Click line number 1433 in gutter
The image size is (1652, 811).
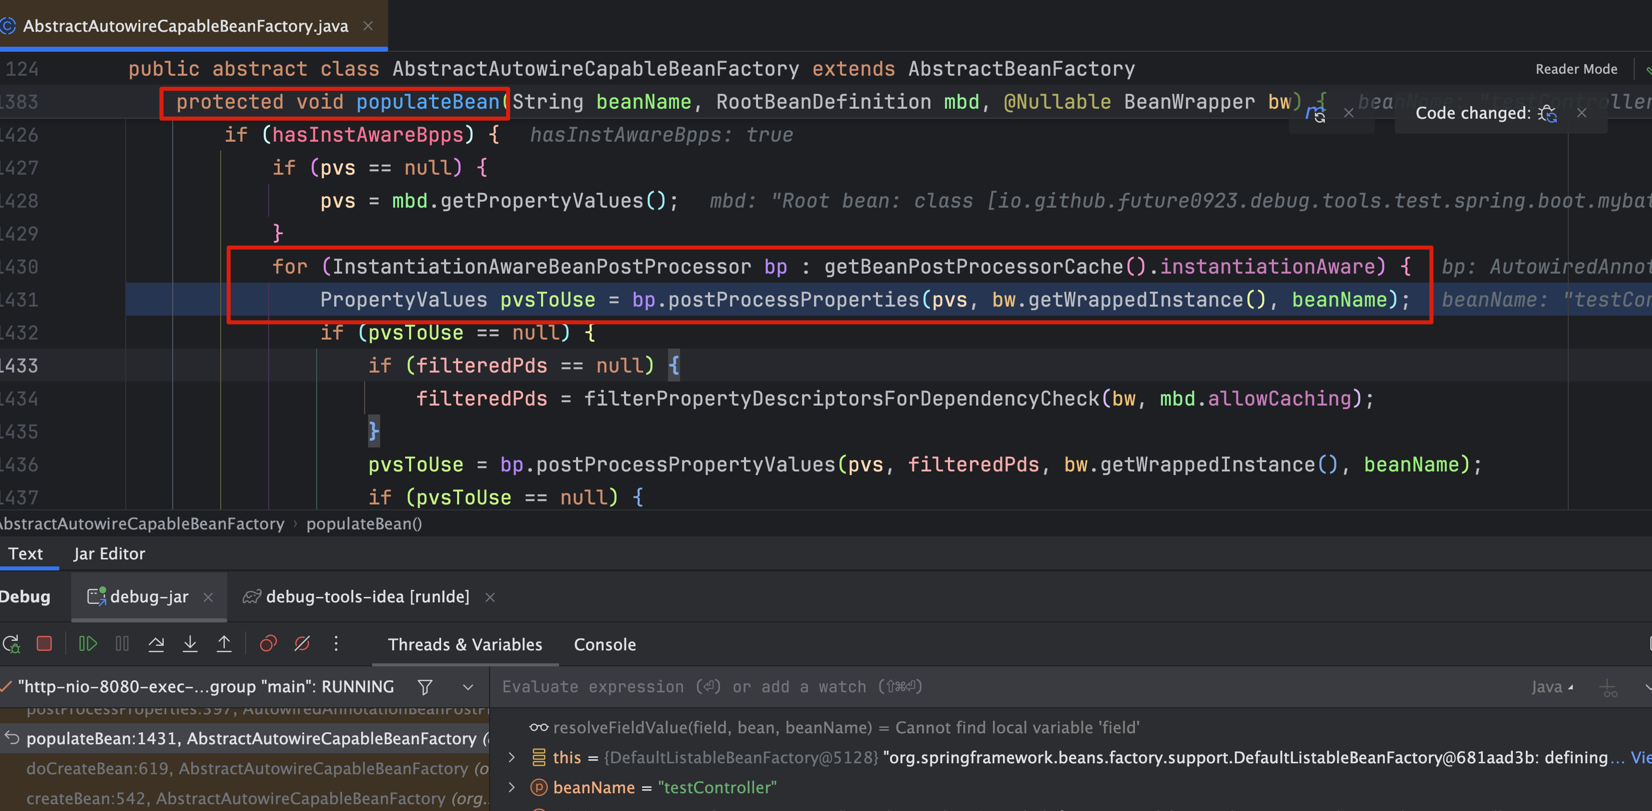point(20,366)
